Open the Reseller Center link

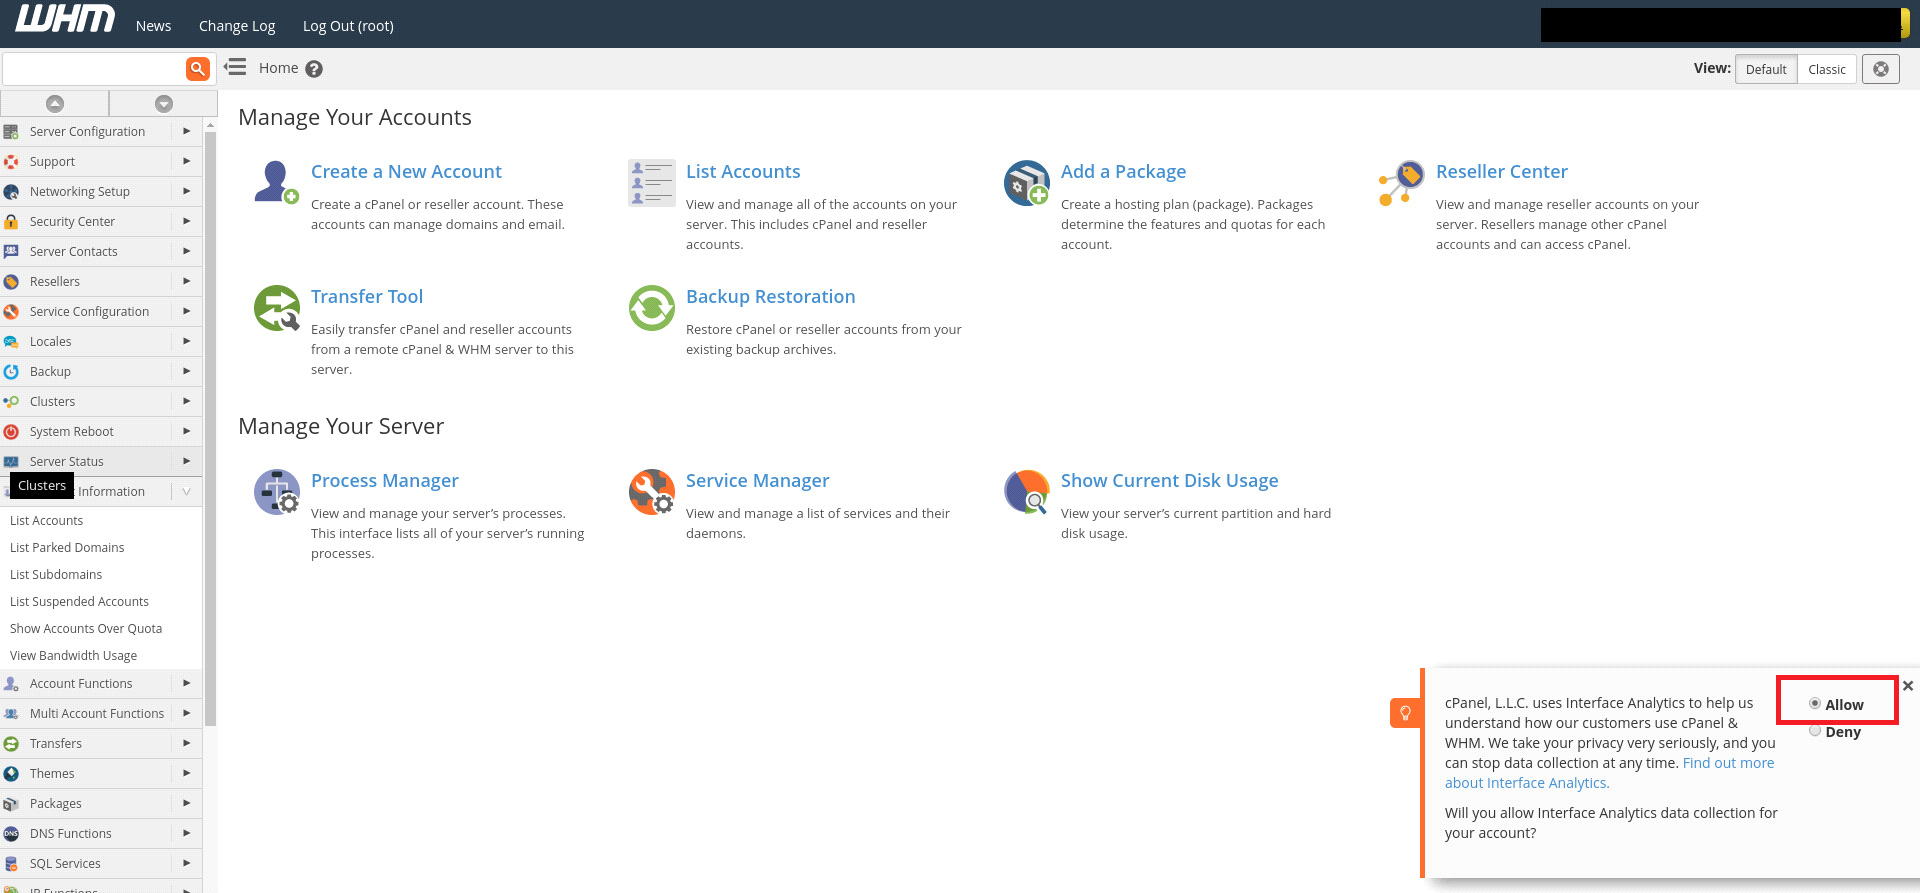tap(1501, 172)
